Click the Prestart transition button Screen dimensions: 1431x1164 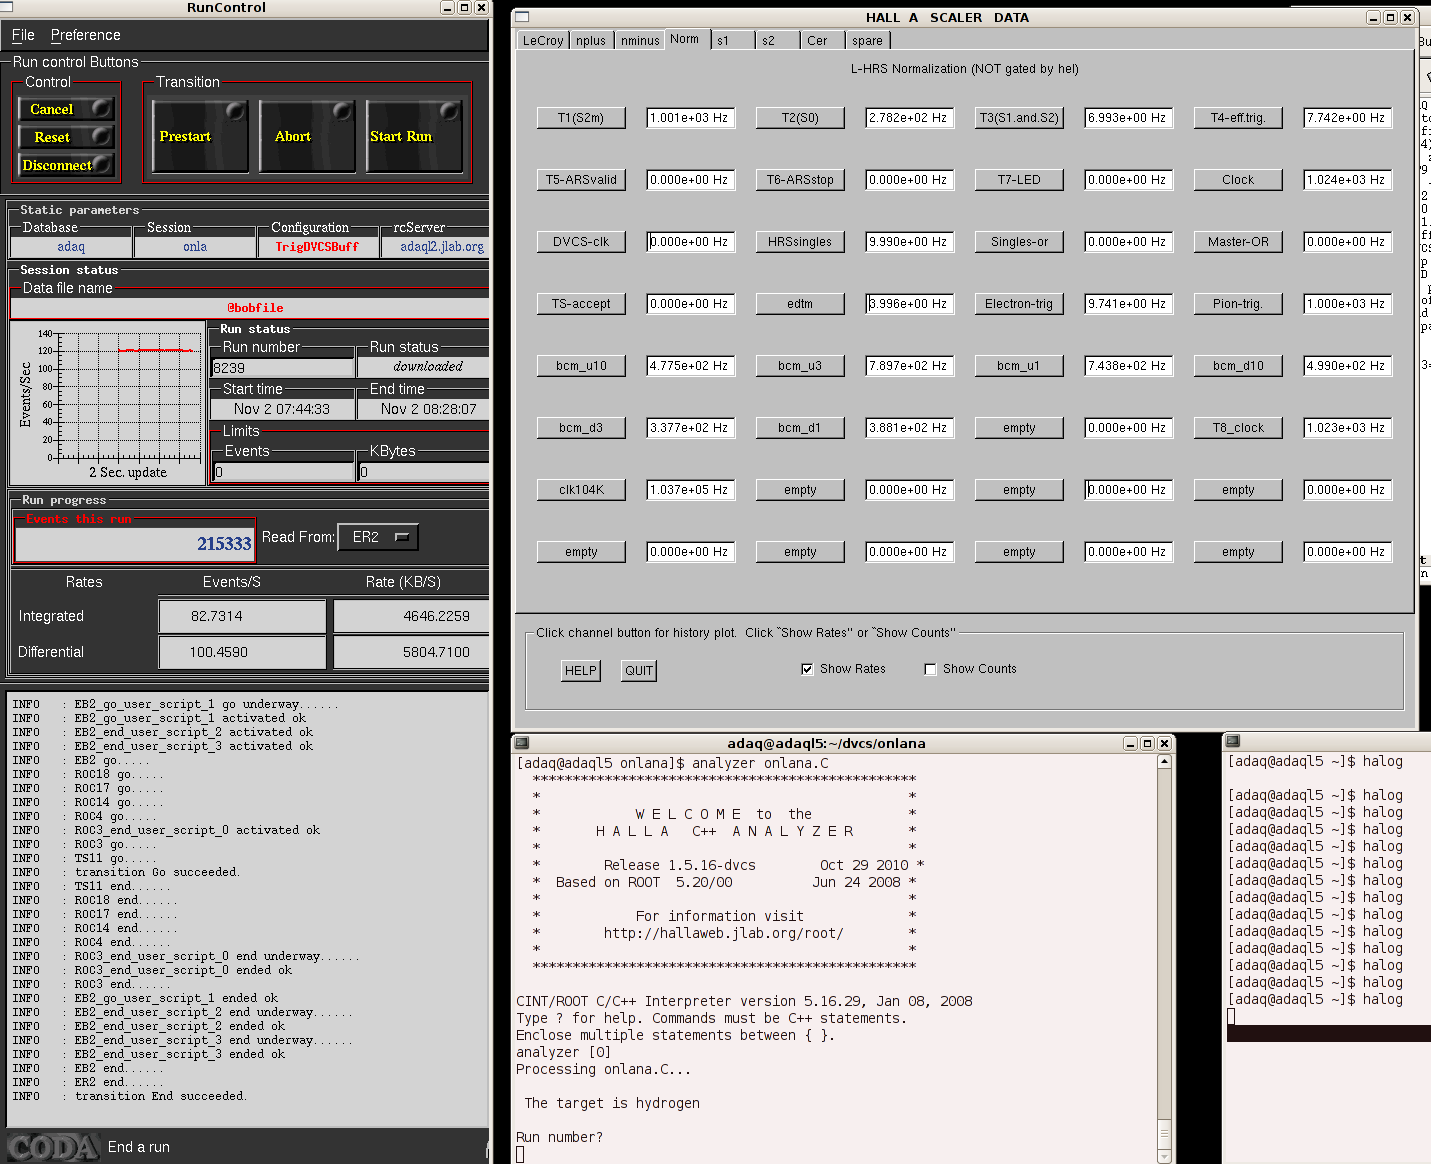click(200, 136)
